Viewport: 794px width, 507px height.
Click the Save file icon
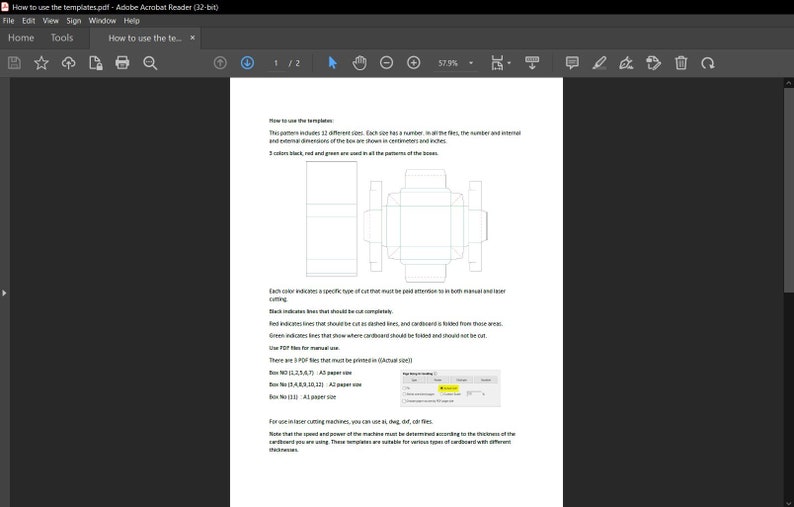point(14,63)
